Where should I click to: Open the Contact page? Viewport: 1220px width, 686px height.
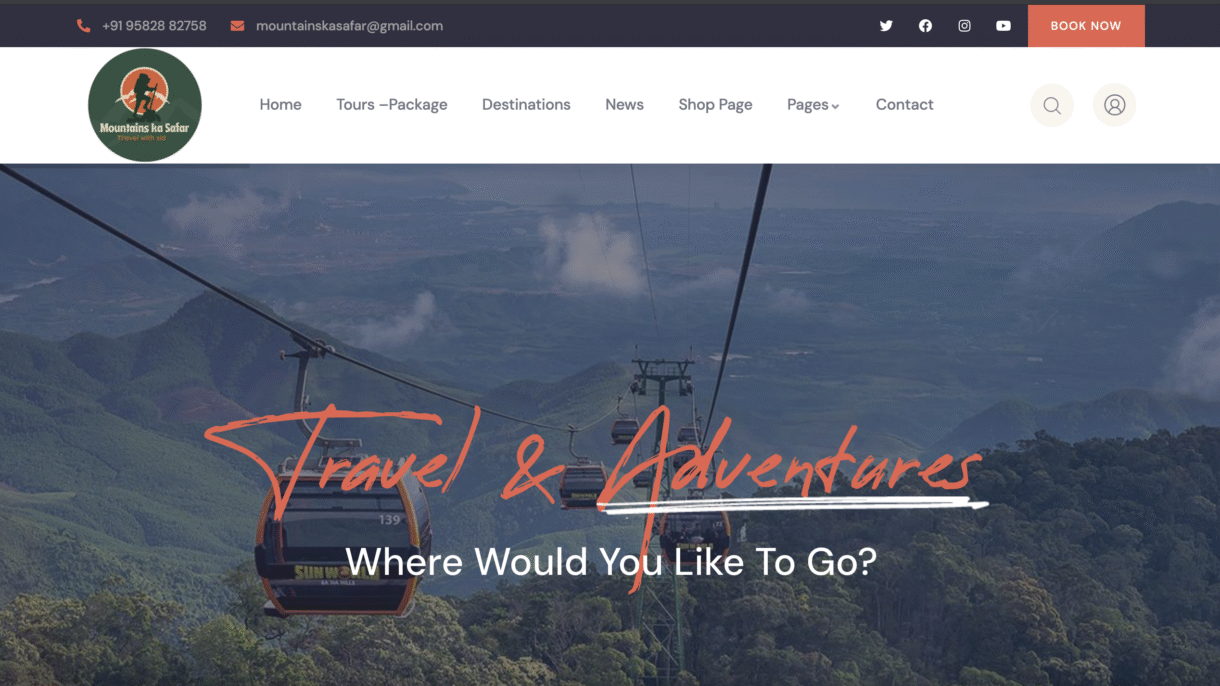pyautogui.click(x=904, y=105)
